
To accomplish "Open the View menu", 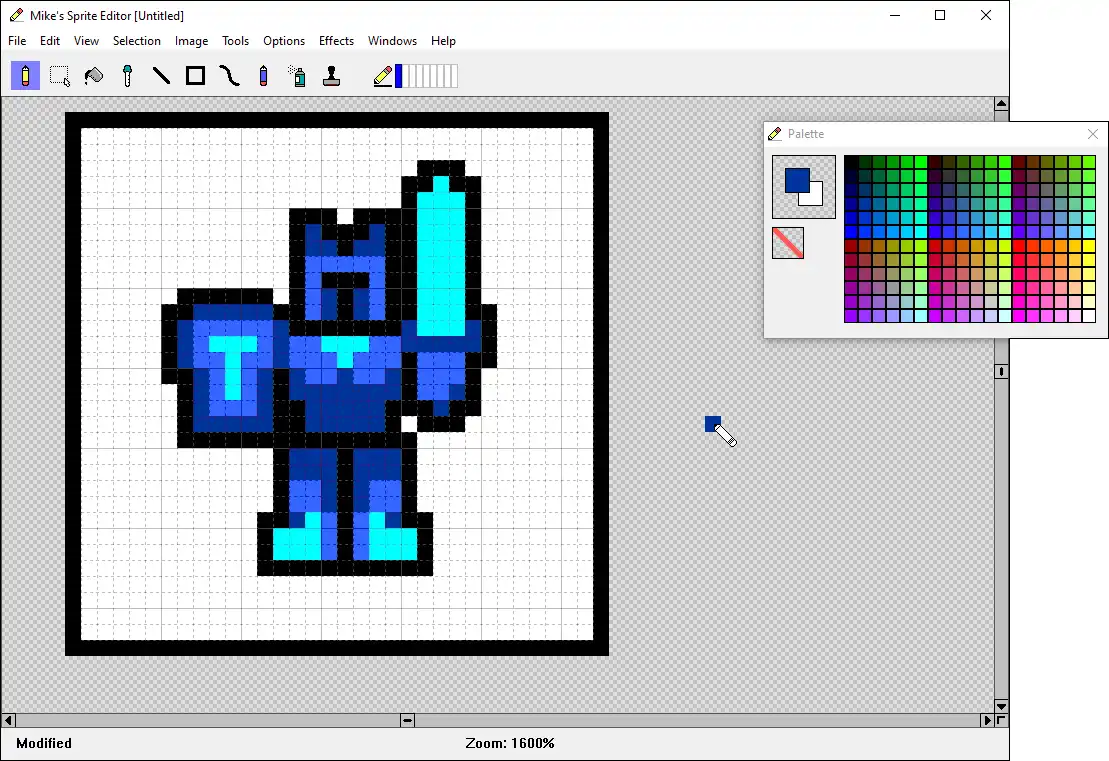I will 86,41.
